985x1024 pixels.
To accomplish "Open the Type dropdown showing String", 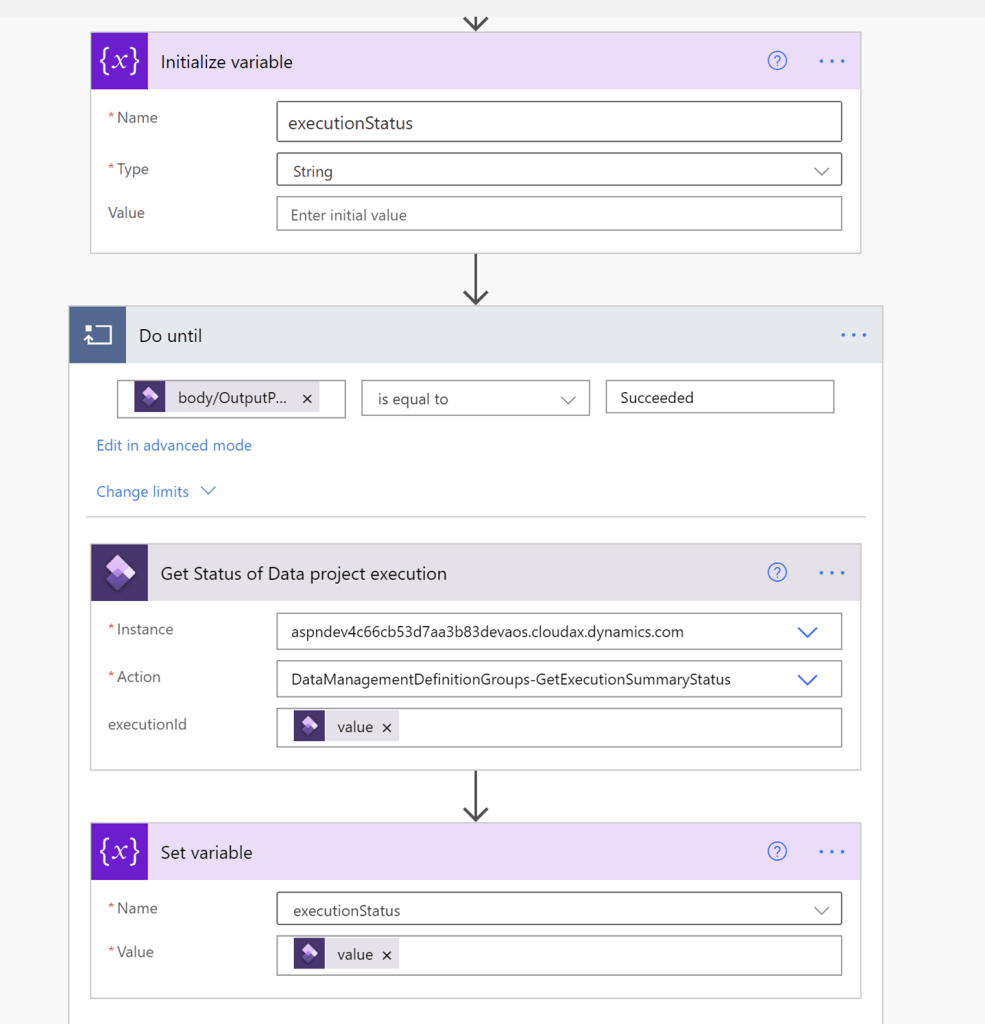I will (x=558, y=171).
